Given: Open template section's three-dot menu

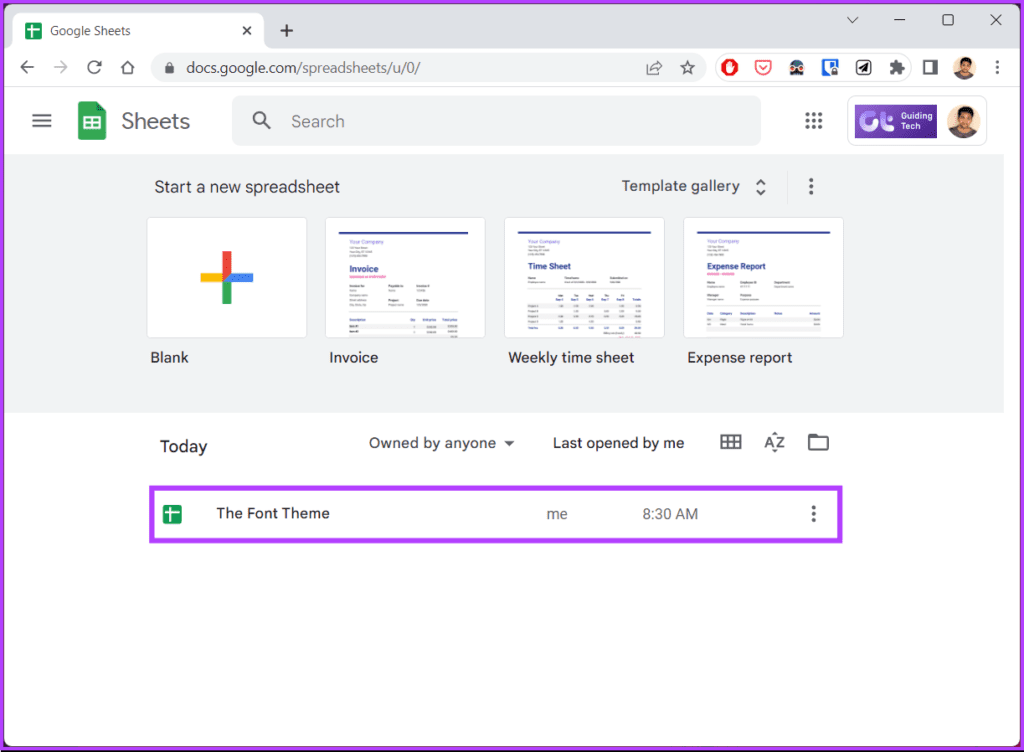Looking at the screenshot, I should [x=811, y=187].
